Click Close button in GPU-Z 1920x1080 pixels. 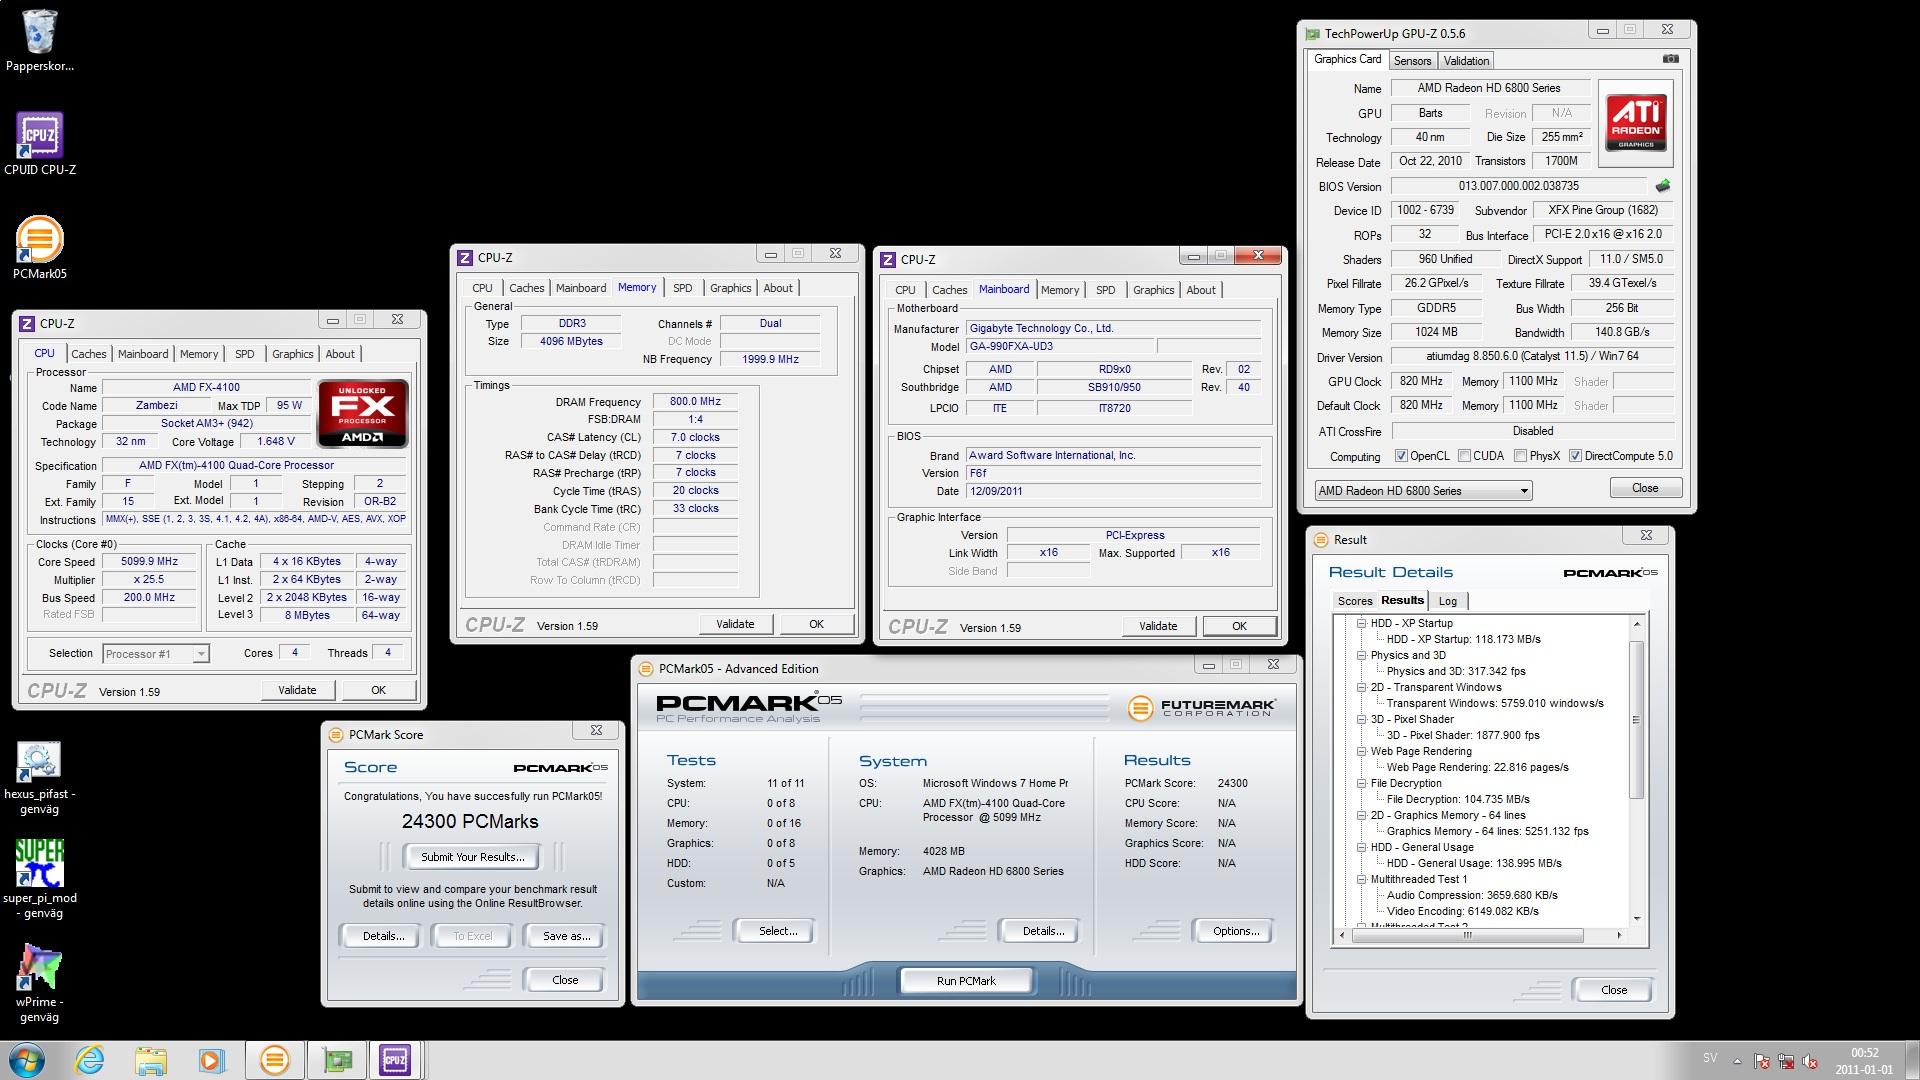[x=1645, y=488]
